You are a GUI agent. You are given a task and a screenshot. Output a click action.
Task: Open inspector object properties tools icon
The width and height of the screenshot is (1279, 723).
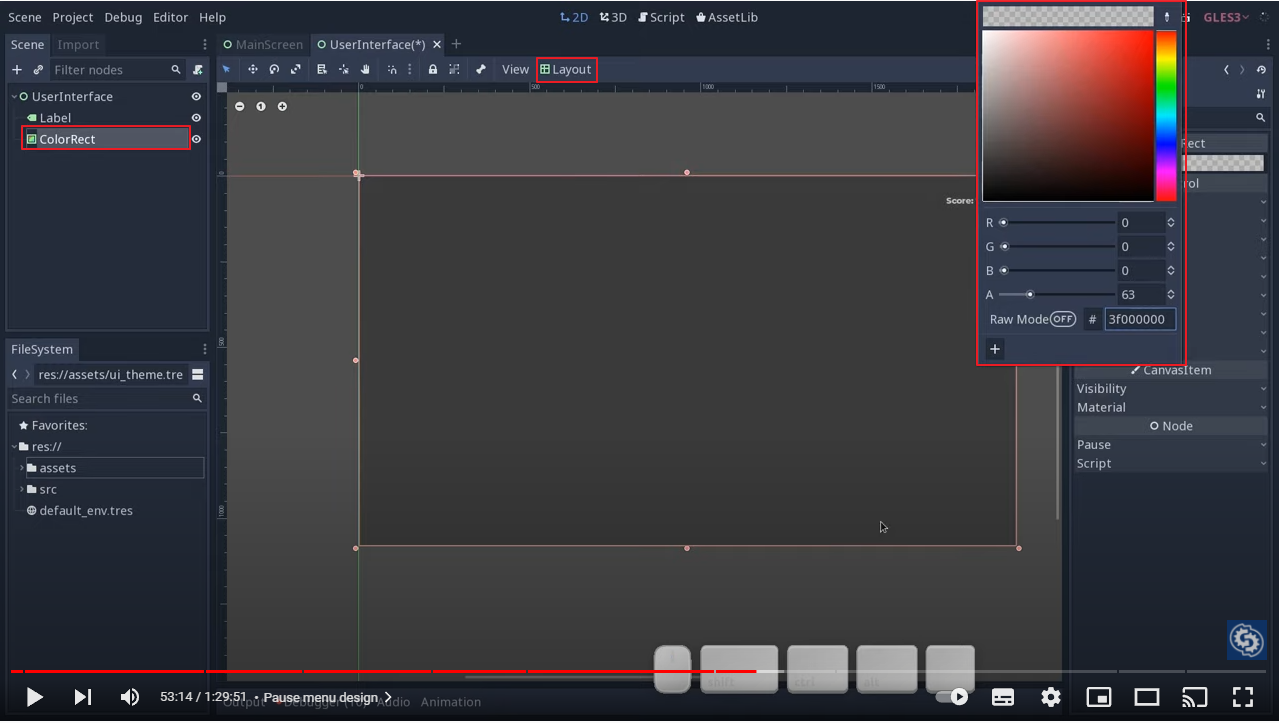click(x=1260, y=93)
